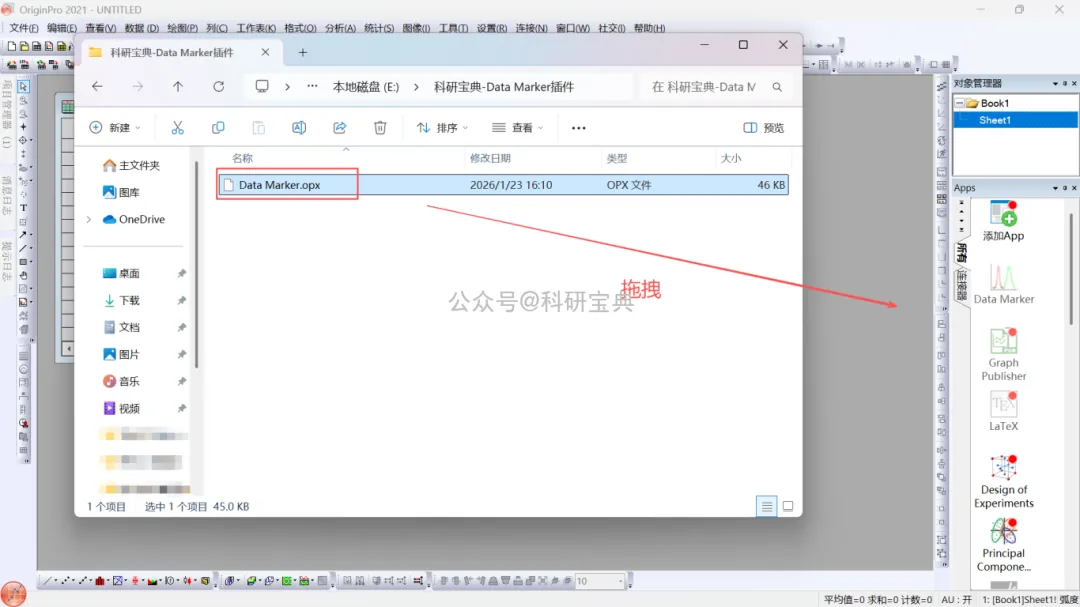Open the 绘图(P) menu
The image size is (1080, 607).
[183, 28]
